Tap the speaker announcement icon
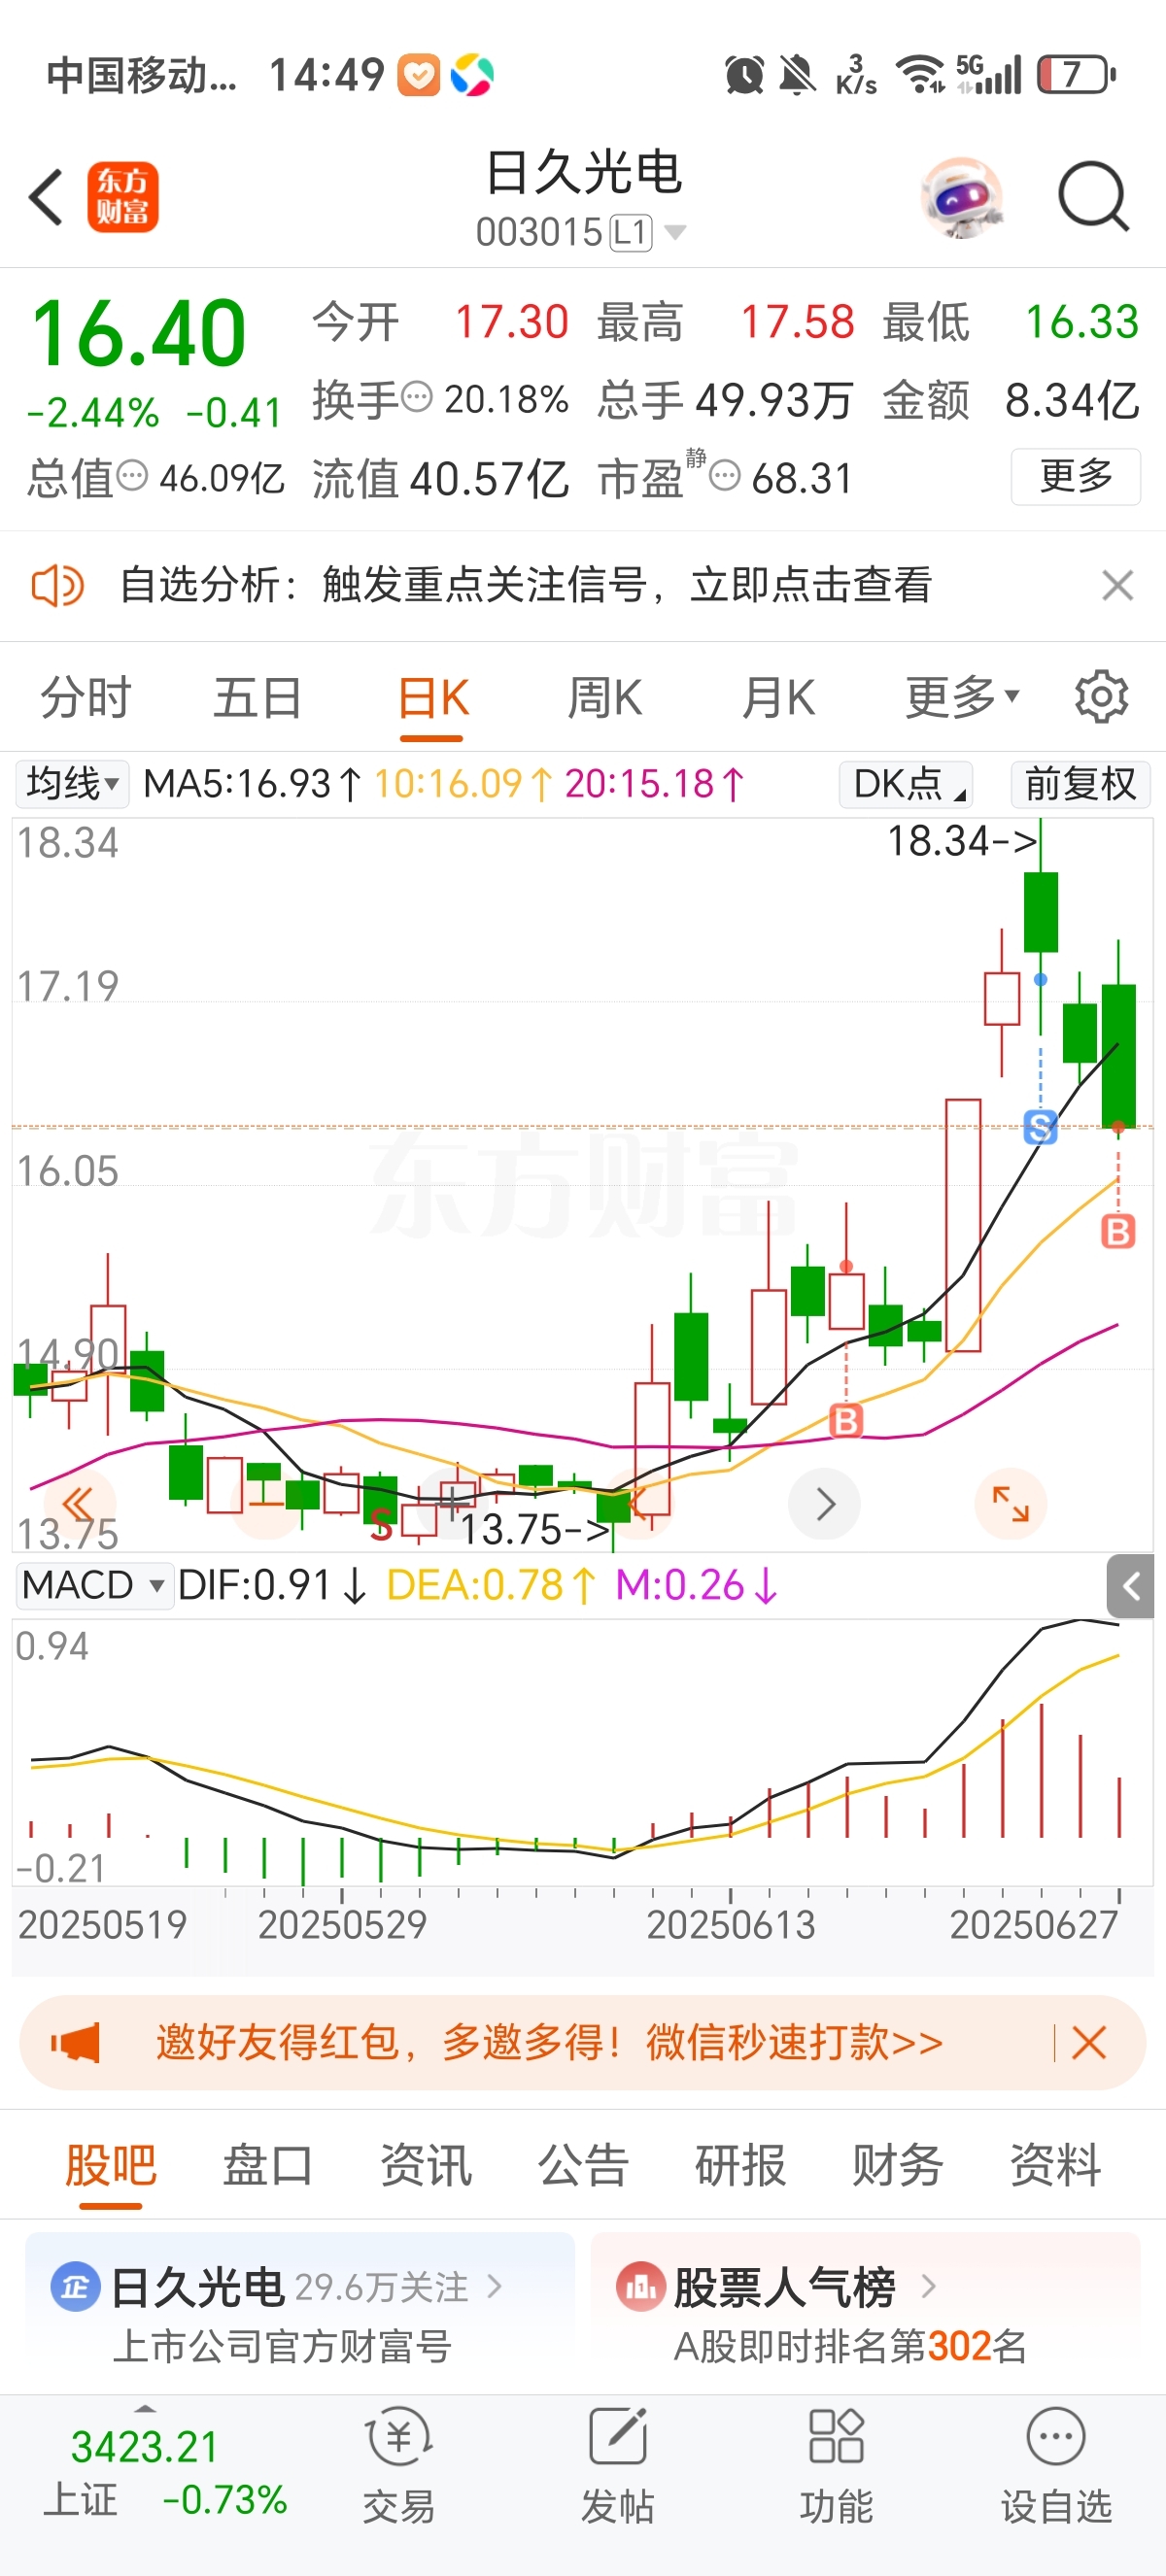 pyautogui.click(x=57, y=586)
